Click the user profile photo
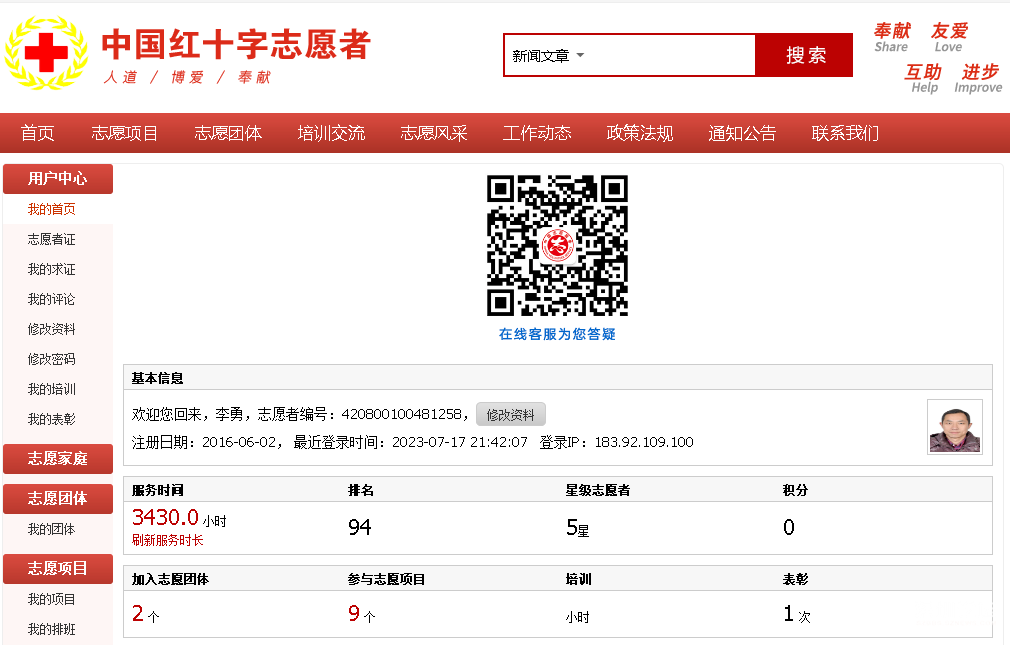This screenshot has height=645, width=1010. (955, 427)
